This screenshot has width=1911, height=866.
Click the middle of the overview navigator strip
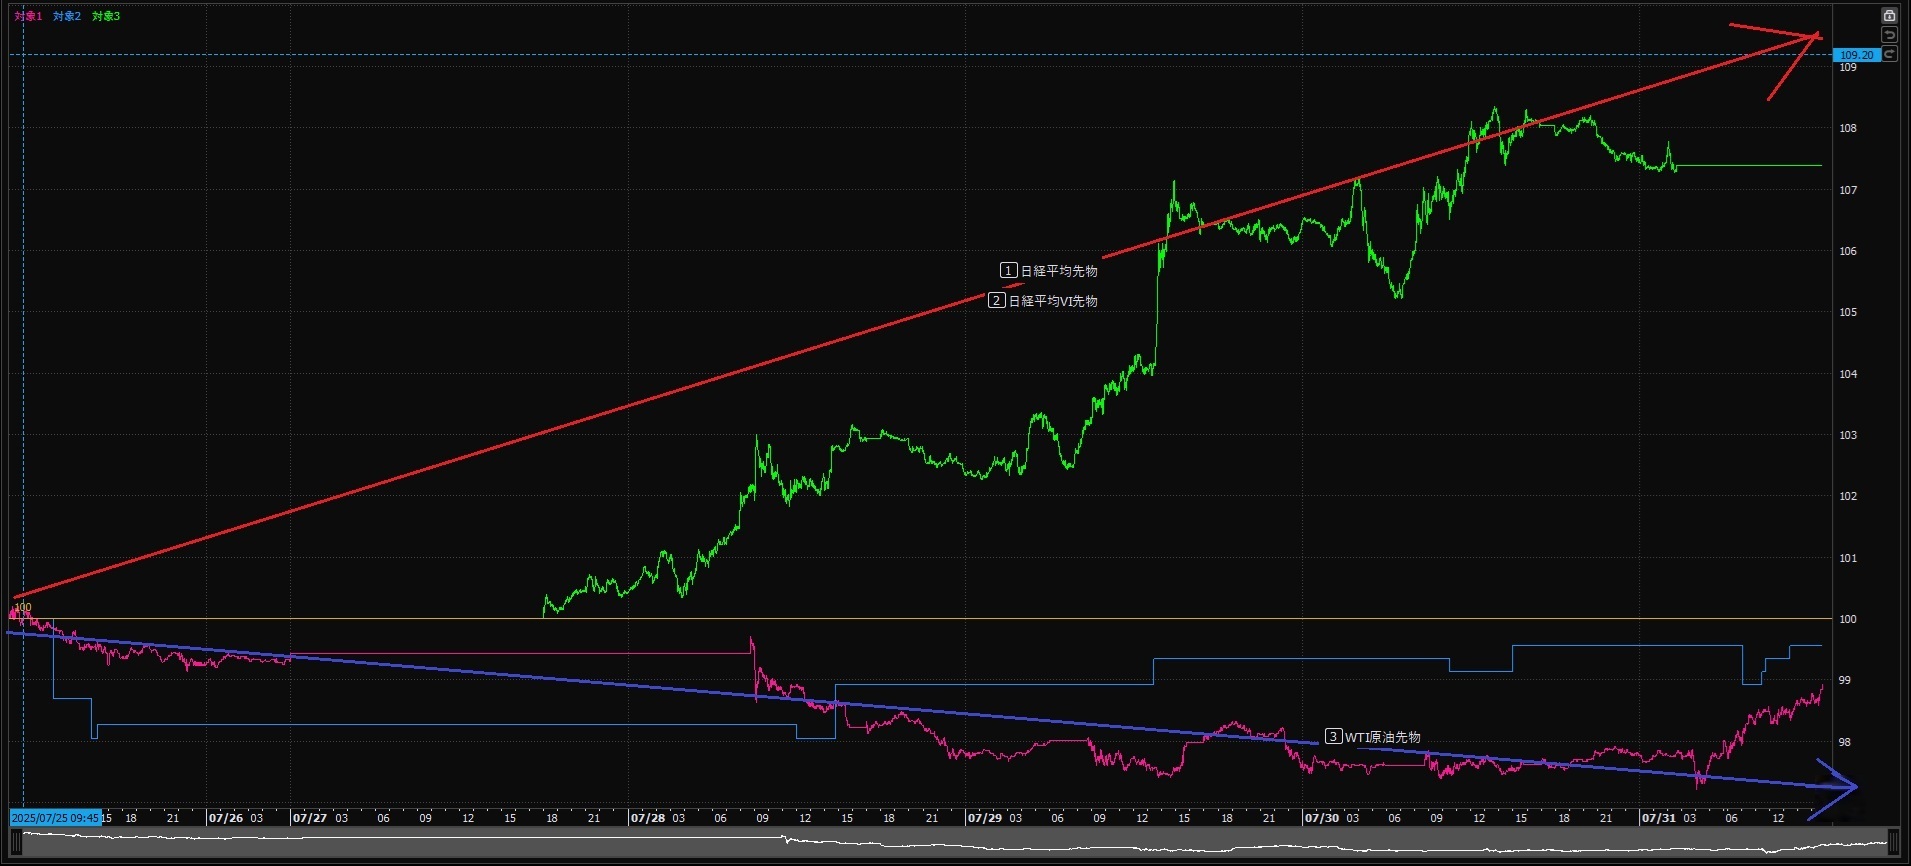point(955,844)
